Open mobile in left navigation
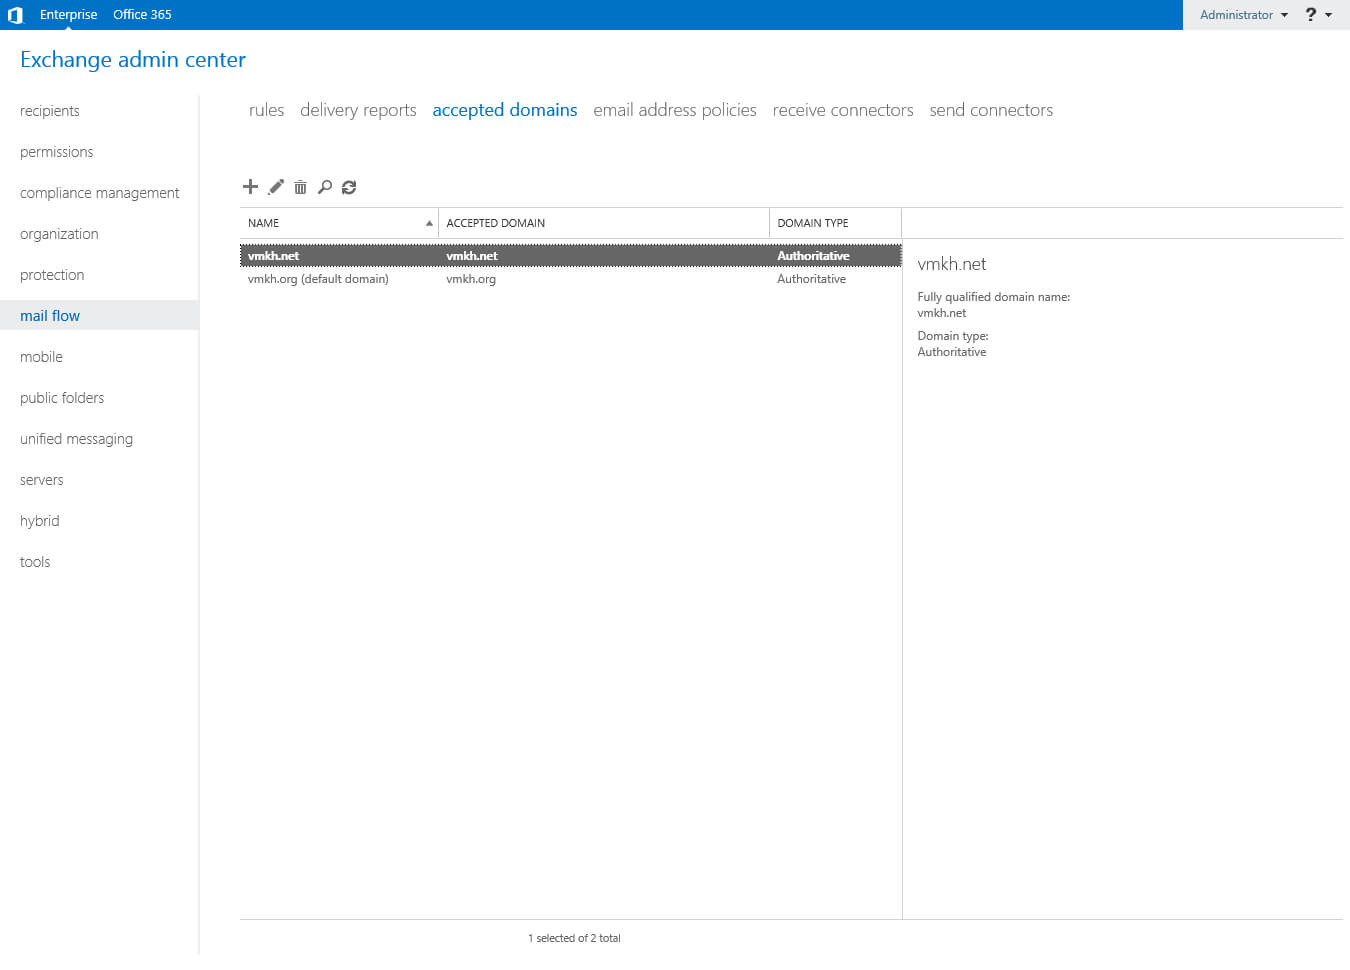This screenshot has height=970, width=1350. click(41, 357)
